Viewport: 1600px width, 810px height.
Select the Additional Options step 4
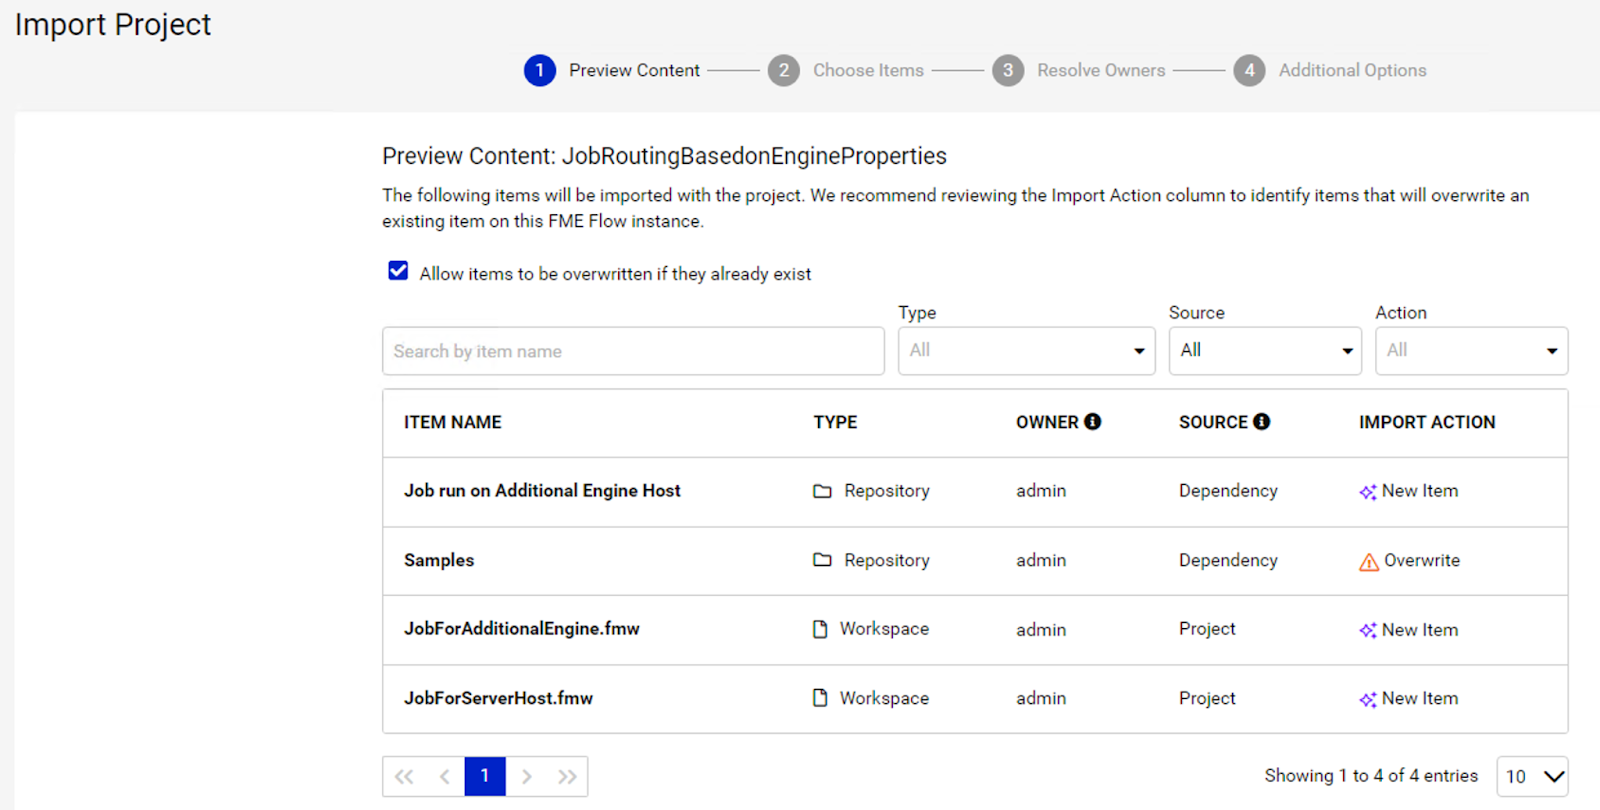tap(1330, 70)
